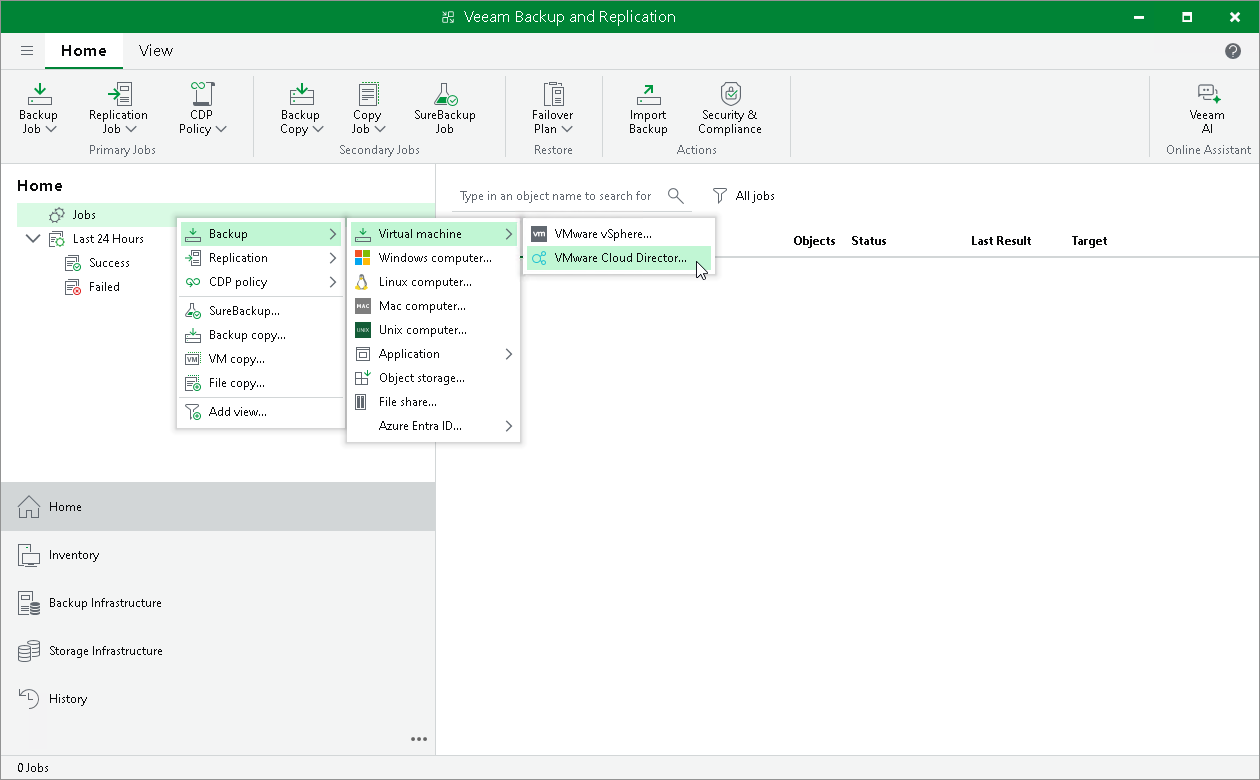
Task: Choose SureBackup... in the context menu
Action: coord(261,311)
